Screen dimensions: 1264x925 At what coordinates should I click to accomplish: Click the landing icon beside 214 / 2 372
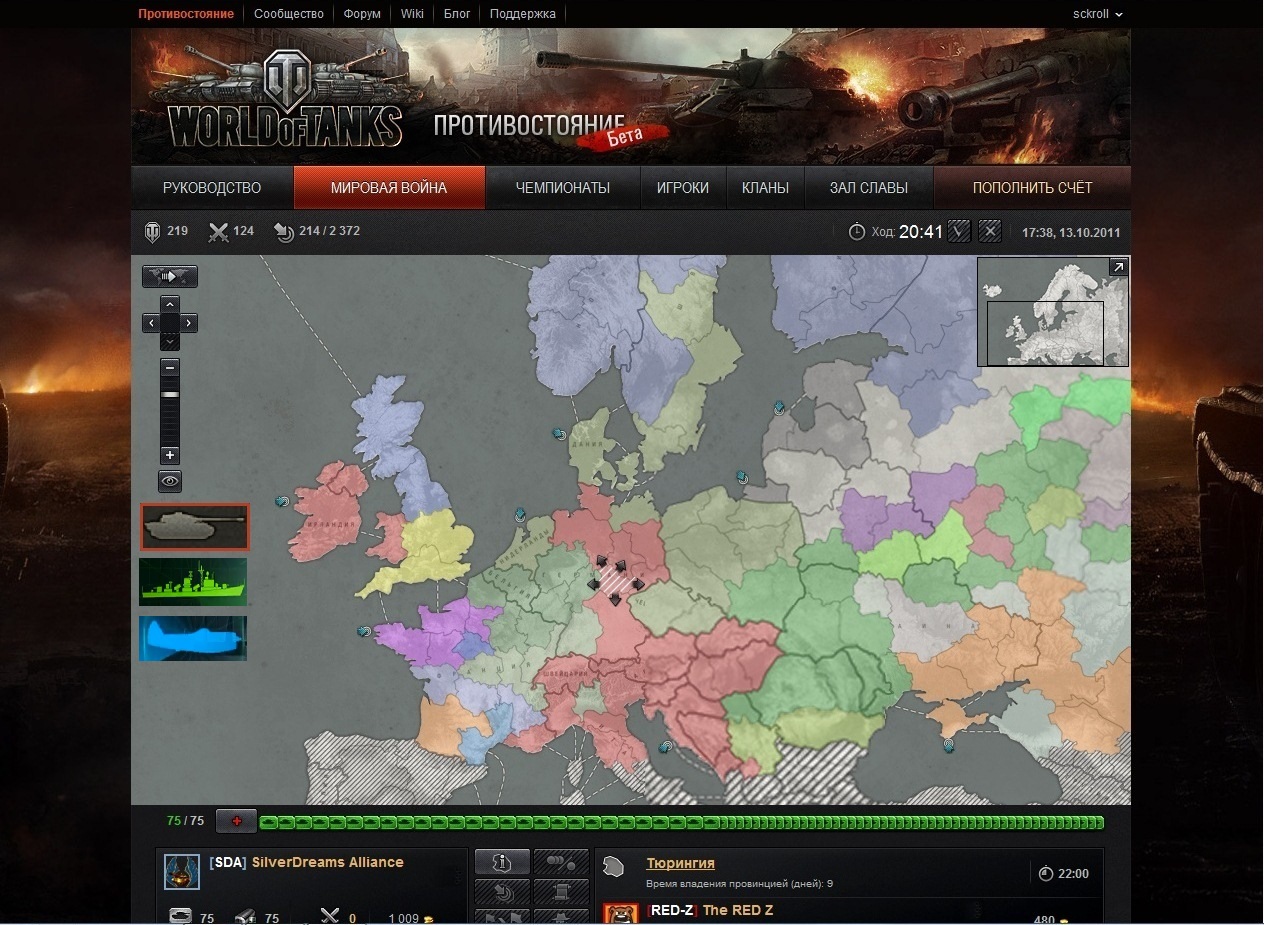[x=284, y=232]
